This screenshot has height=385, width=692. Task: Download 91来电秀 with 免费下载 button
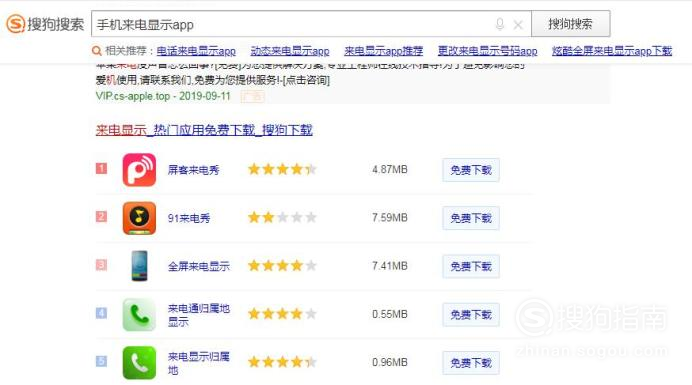pyautogui.click(x=471, y=218)
